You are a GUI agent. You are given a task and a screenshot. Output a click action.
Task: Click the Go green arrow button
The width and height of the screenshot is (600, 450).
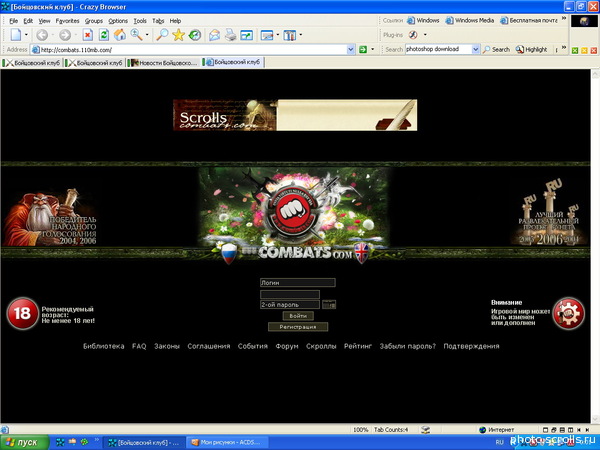[363, 49]
